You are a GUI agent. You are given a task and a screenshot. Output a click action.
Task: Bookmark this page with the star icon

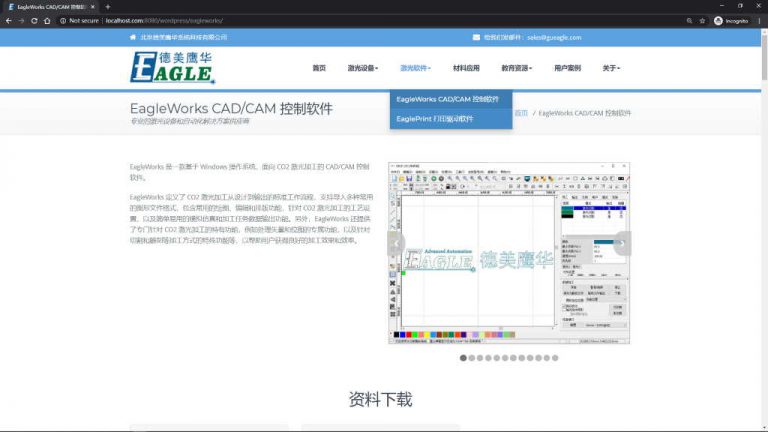tap(702, 21)
